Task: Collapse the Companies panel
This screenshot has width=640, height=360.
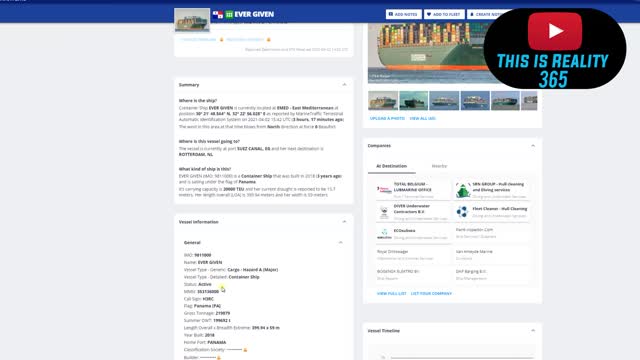Action: pos(533,146)
